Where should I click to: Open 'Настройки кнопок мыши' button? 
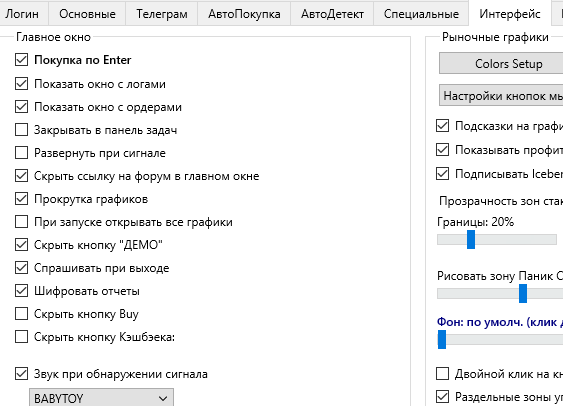point(501,95)
